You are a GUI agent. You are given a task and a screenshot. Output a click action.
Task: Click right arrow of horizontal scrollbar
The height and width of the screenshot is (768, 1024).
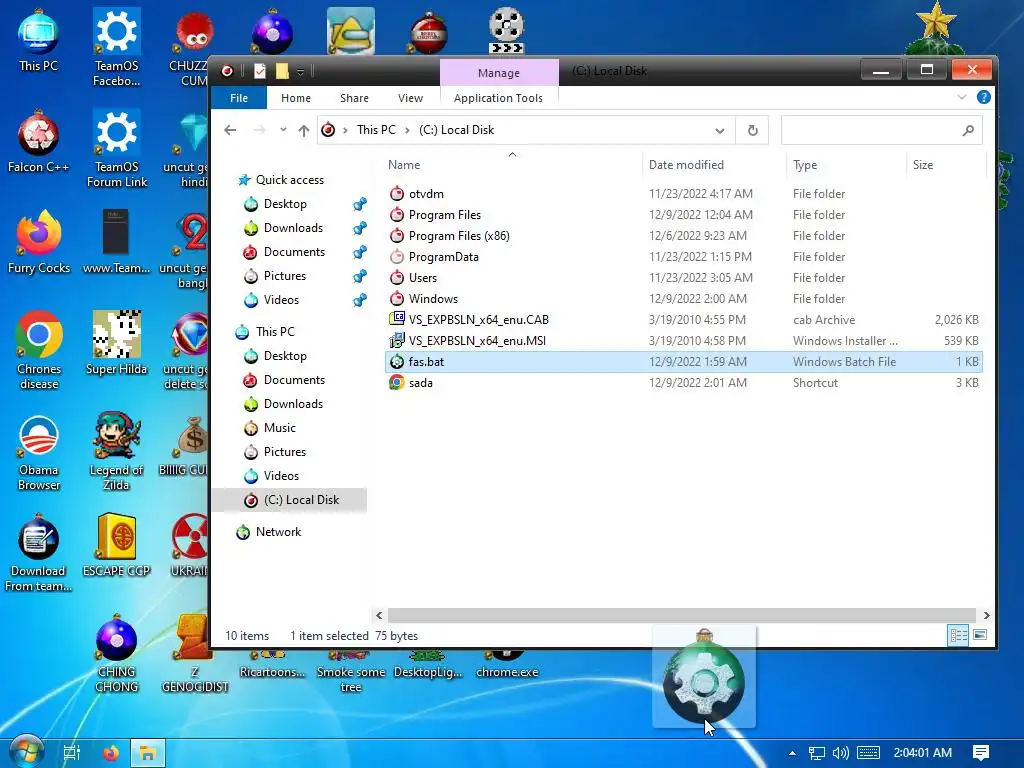[985, 615]
